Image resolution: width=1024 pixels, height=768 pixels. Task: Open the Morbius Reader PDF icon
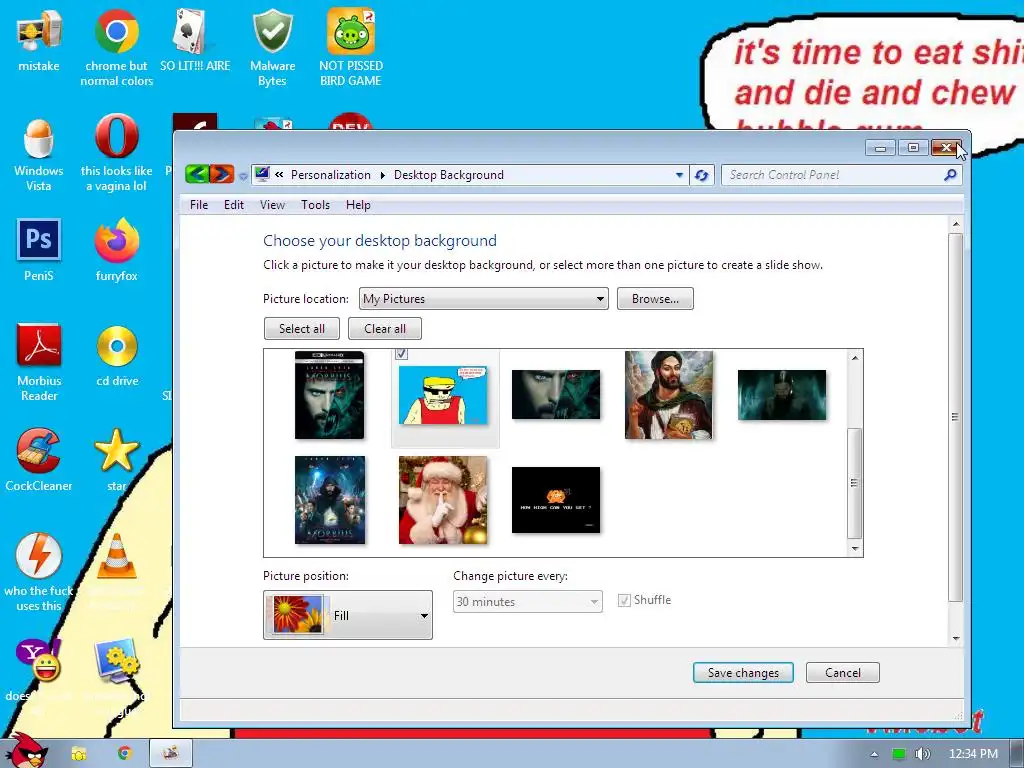point(39,345)
